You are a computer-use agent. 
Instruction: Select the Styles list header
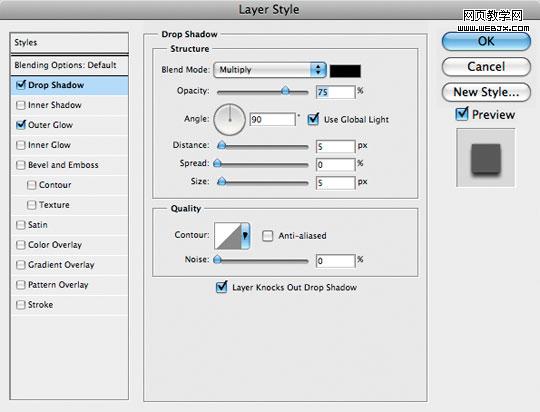tap(69, 43)
